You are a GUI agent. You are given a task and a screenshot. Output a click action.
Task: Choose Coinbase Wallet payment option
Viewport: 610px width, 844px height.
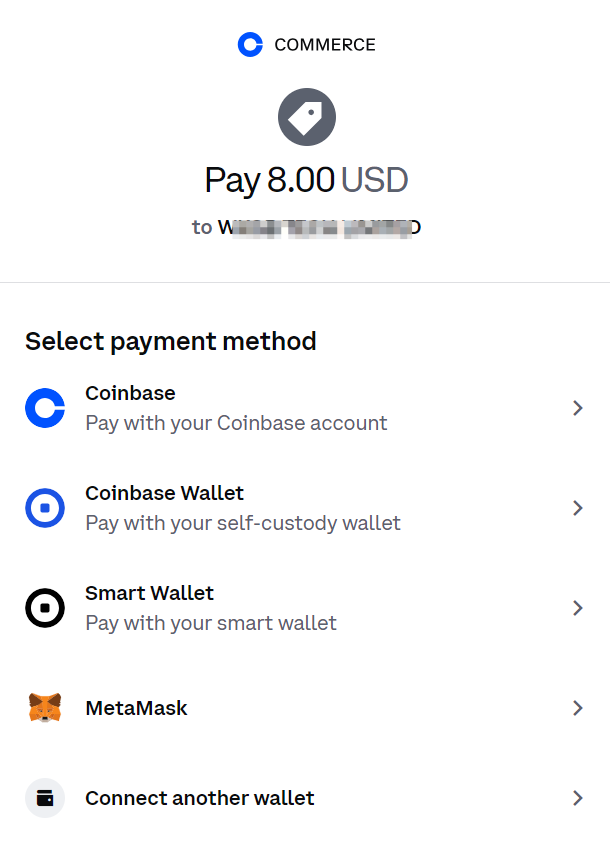164,493
